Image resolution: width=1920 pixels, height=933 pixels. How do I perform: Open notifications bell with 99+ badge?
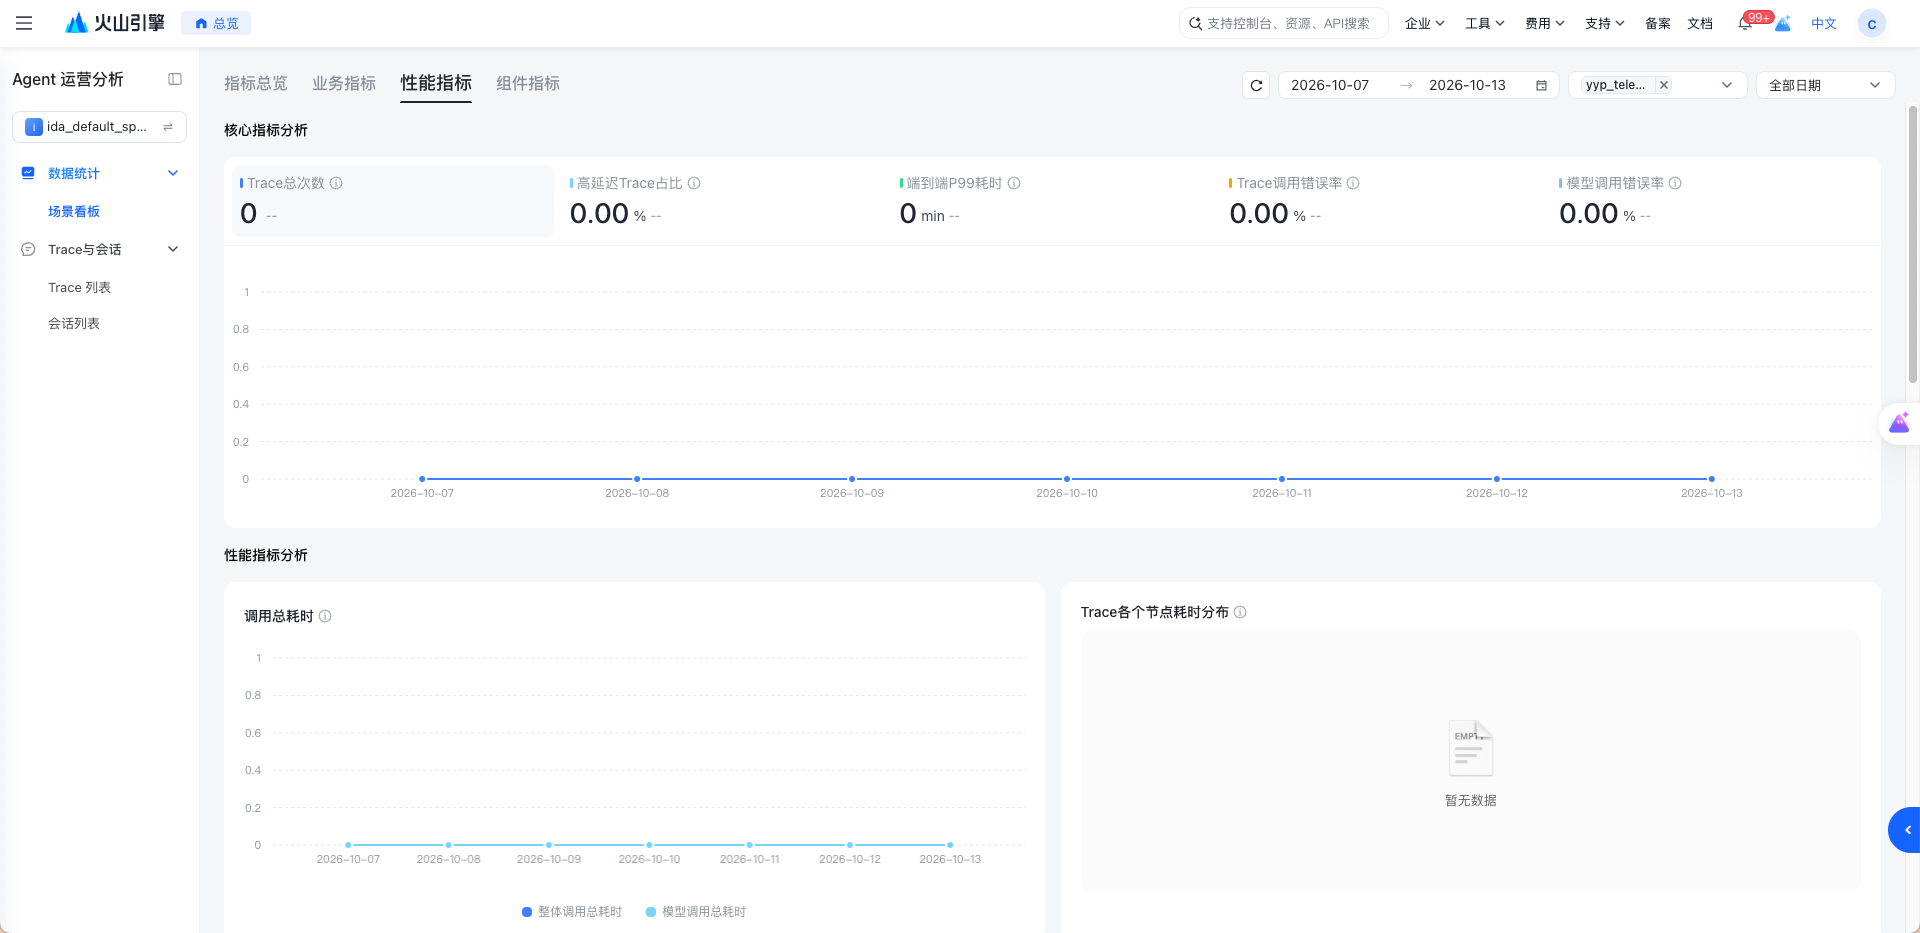(x=1746, y=23)
